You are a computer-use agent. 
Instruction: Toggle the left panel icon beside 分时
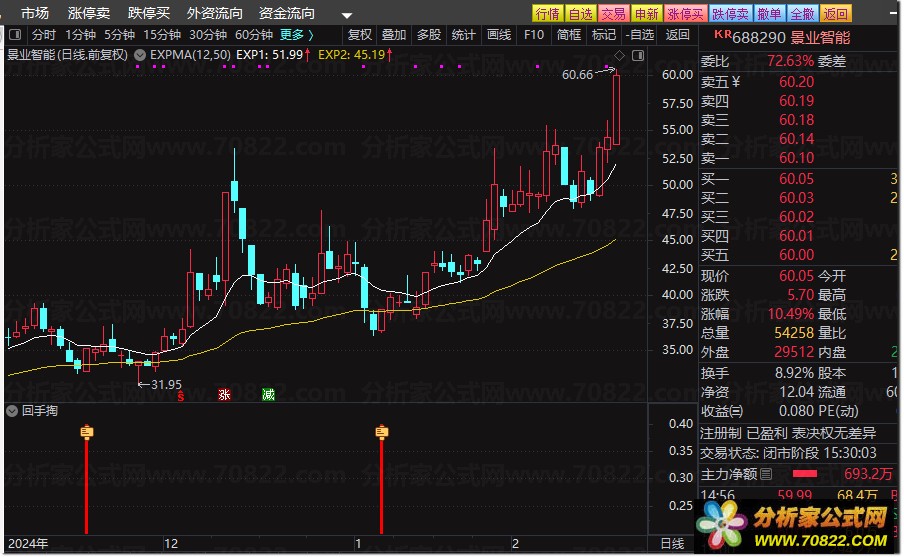click(x=16, y=35)
